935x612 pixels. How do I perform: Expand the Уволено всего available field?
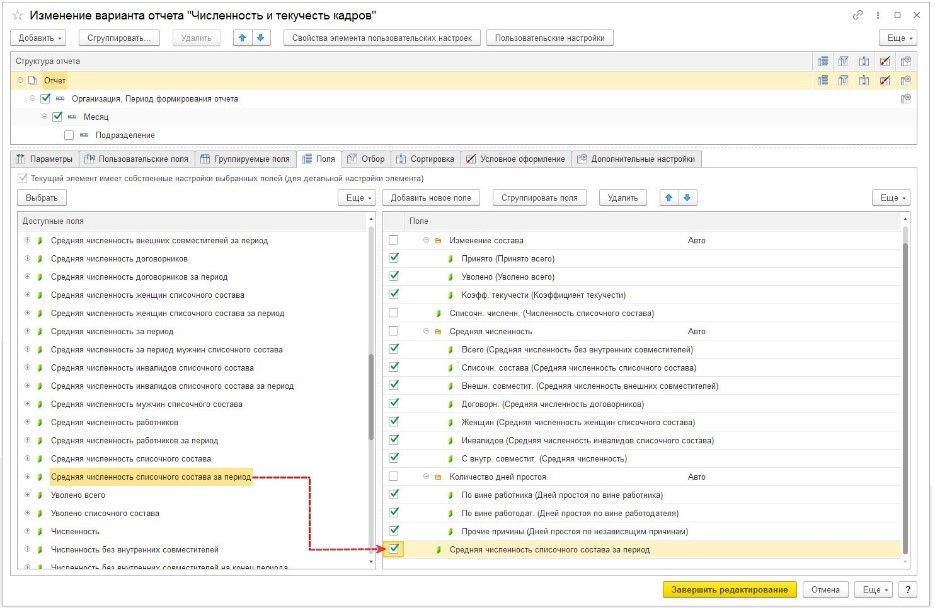click(x=27, y=495)
